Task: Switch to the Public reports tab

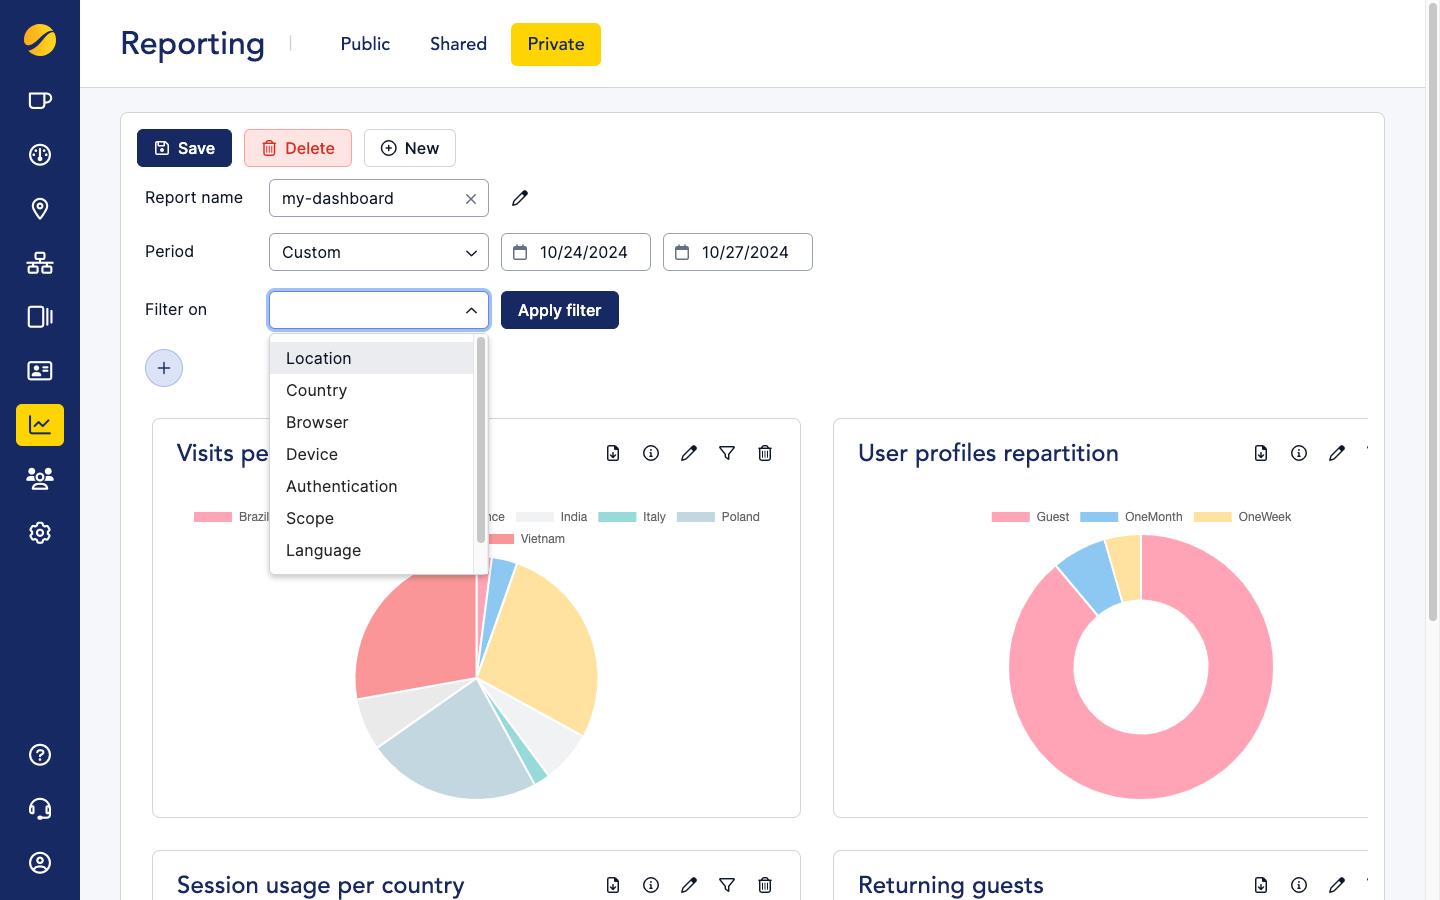Action: tap(364, 44)
